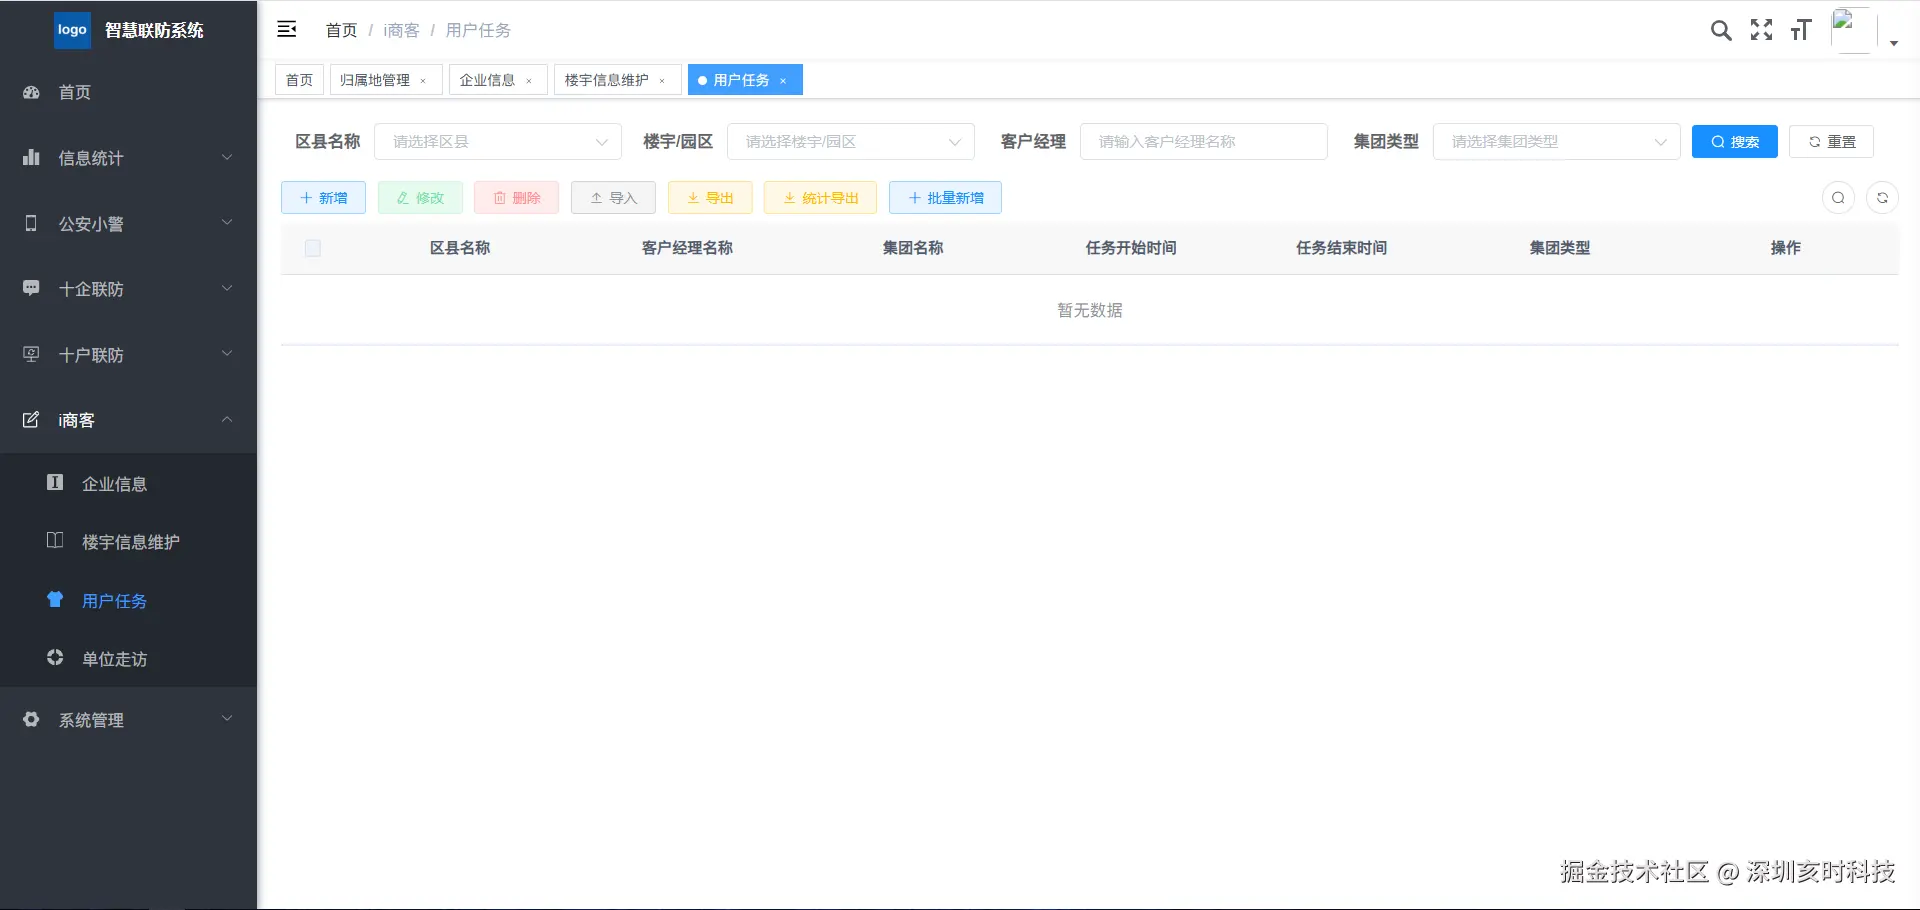
Task: Click the logo image in sidebar header
Action: [72, 30]
